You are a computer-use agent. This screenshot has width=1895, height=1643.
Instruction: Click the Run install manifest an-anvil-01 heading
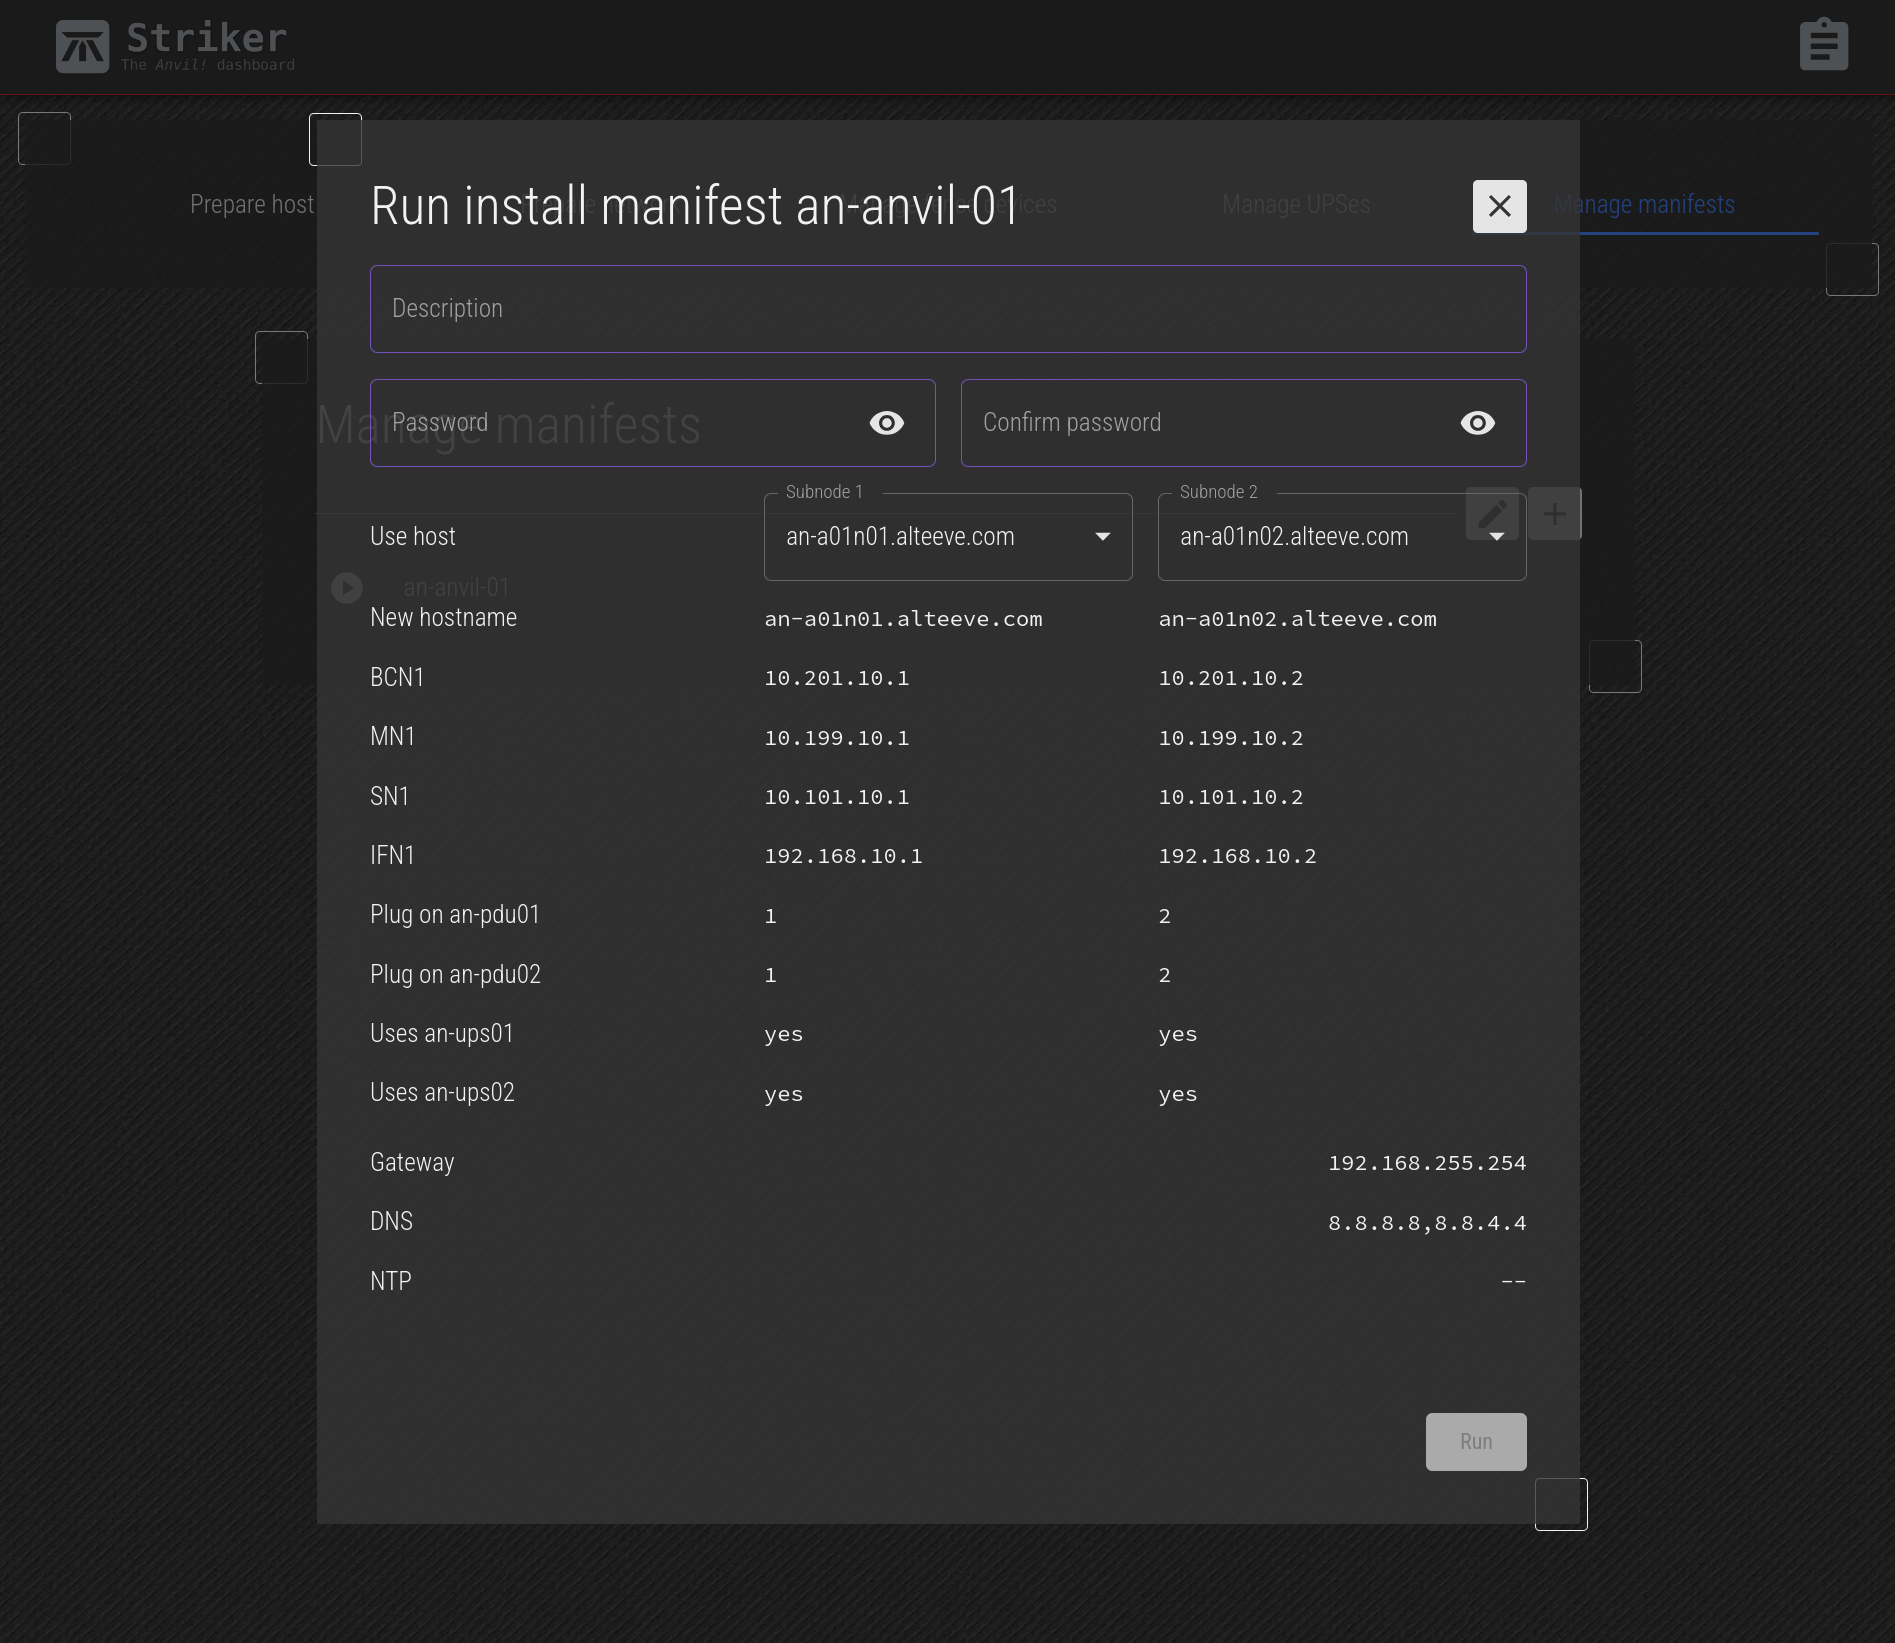coord(695,207)
